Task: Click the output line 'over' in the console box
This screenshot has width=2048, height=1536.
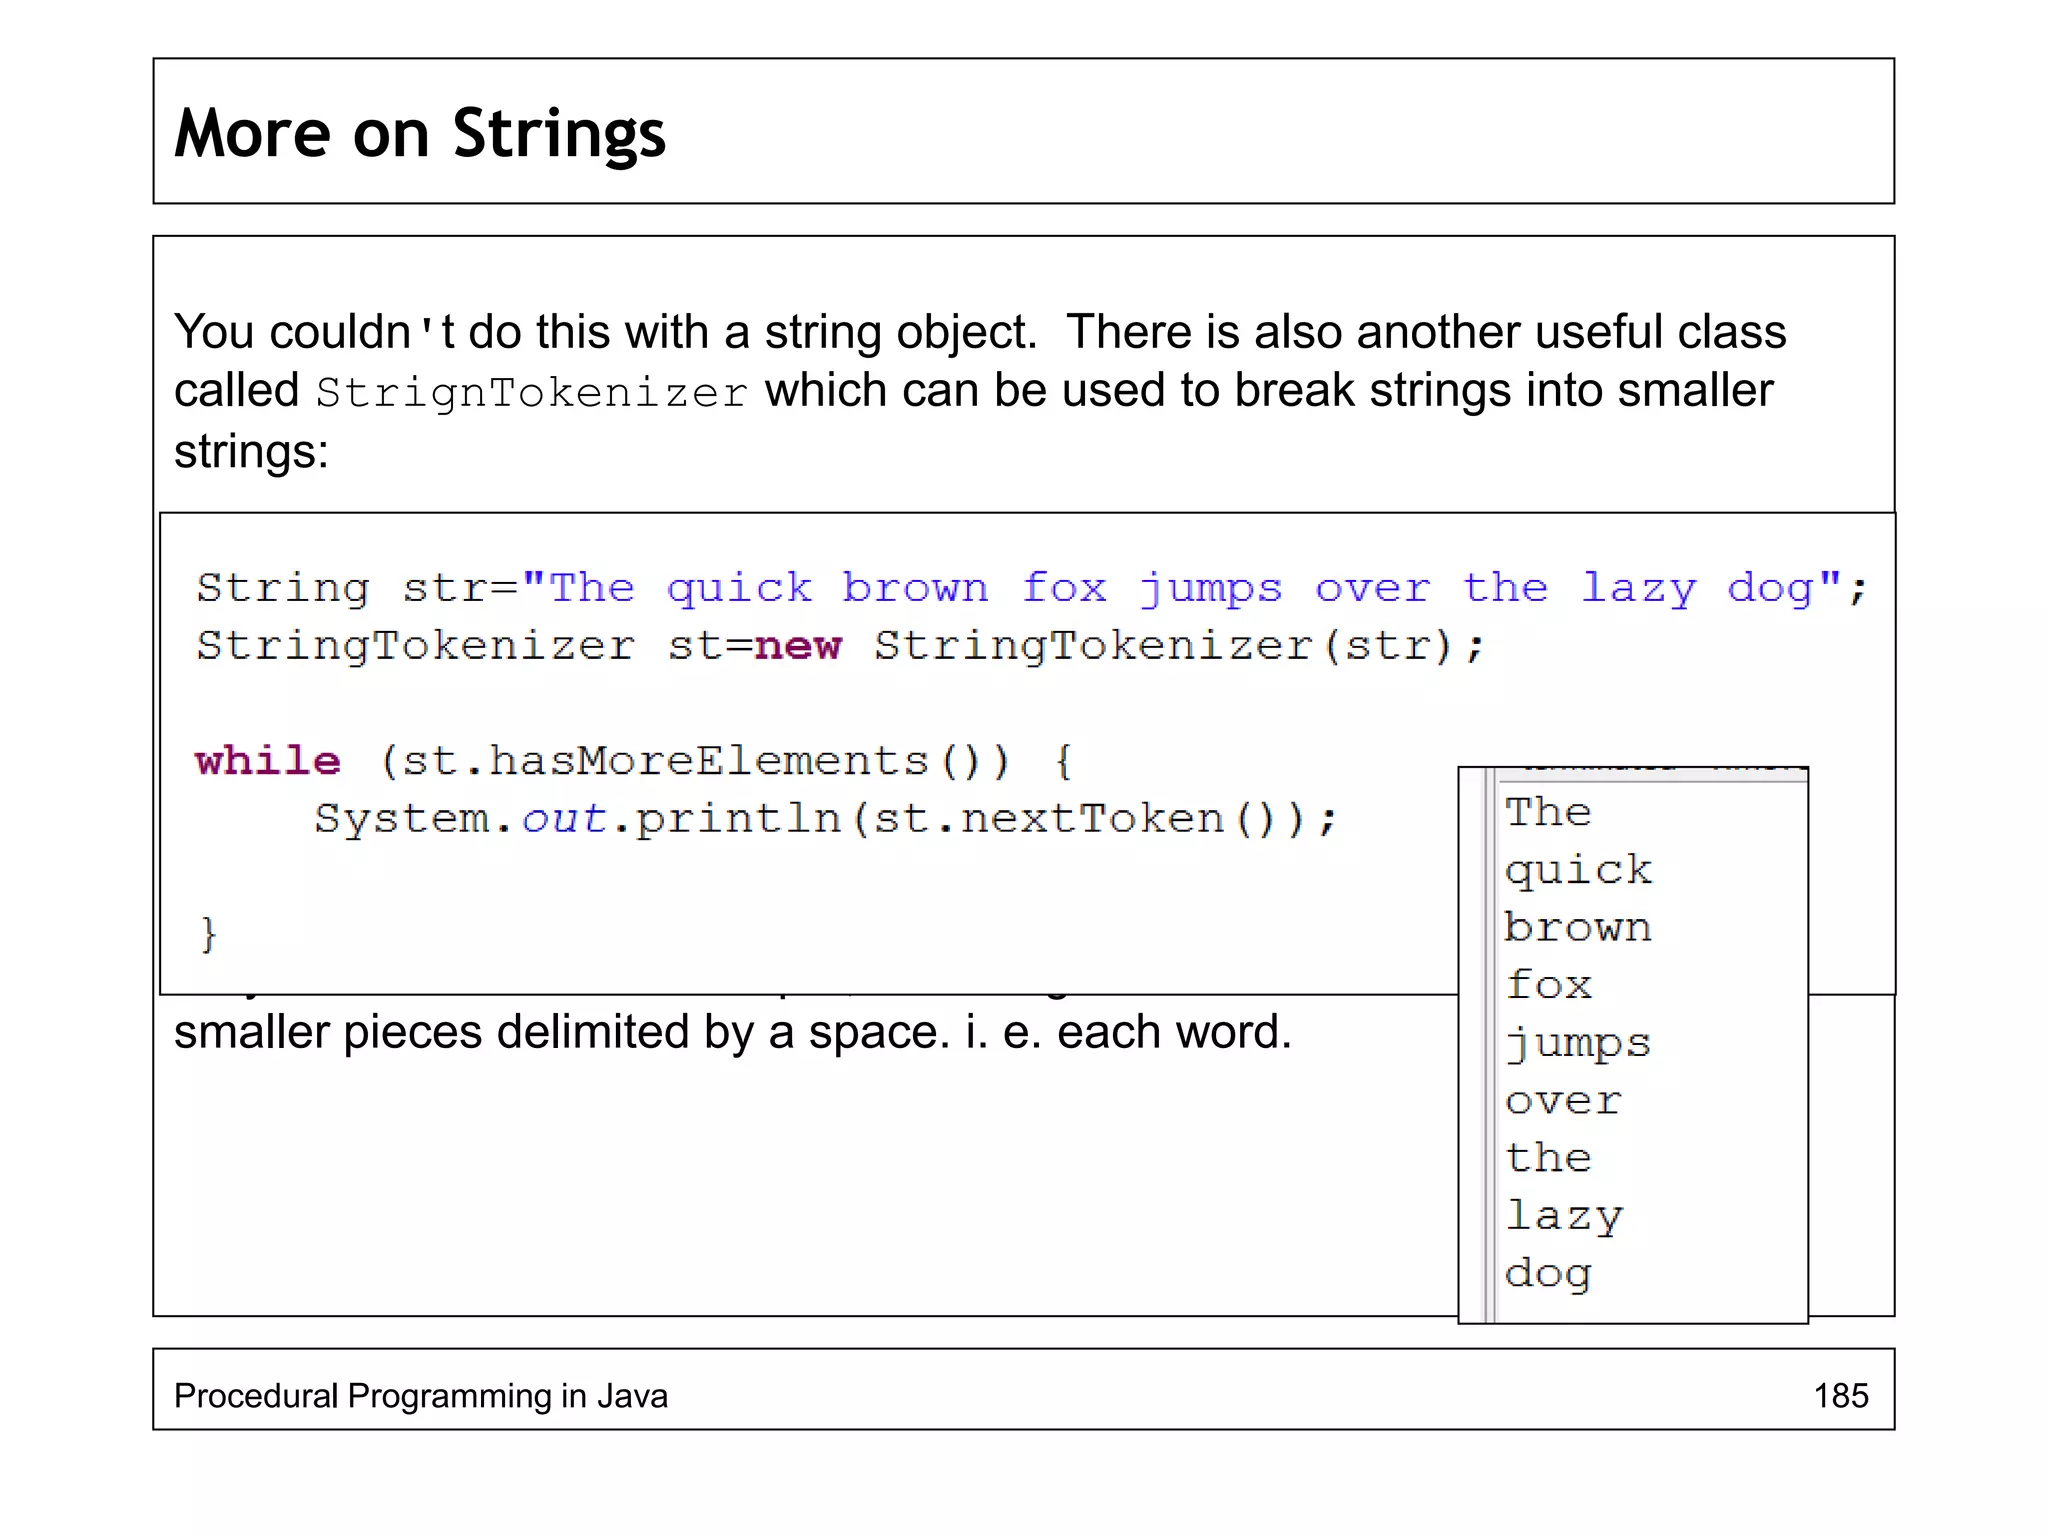Action: [1563, 1102]
